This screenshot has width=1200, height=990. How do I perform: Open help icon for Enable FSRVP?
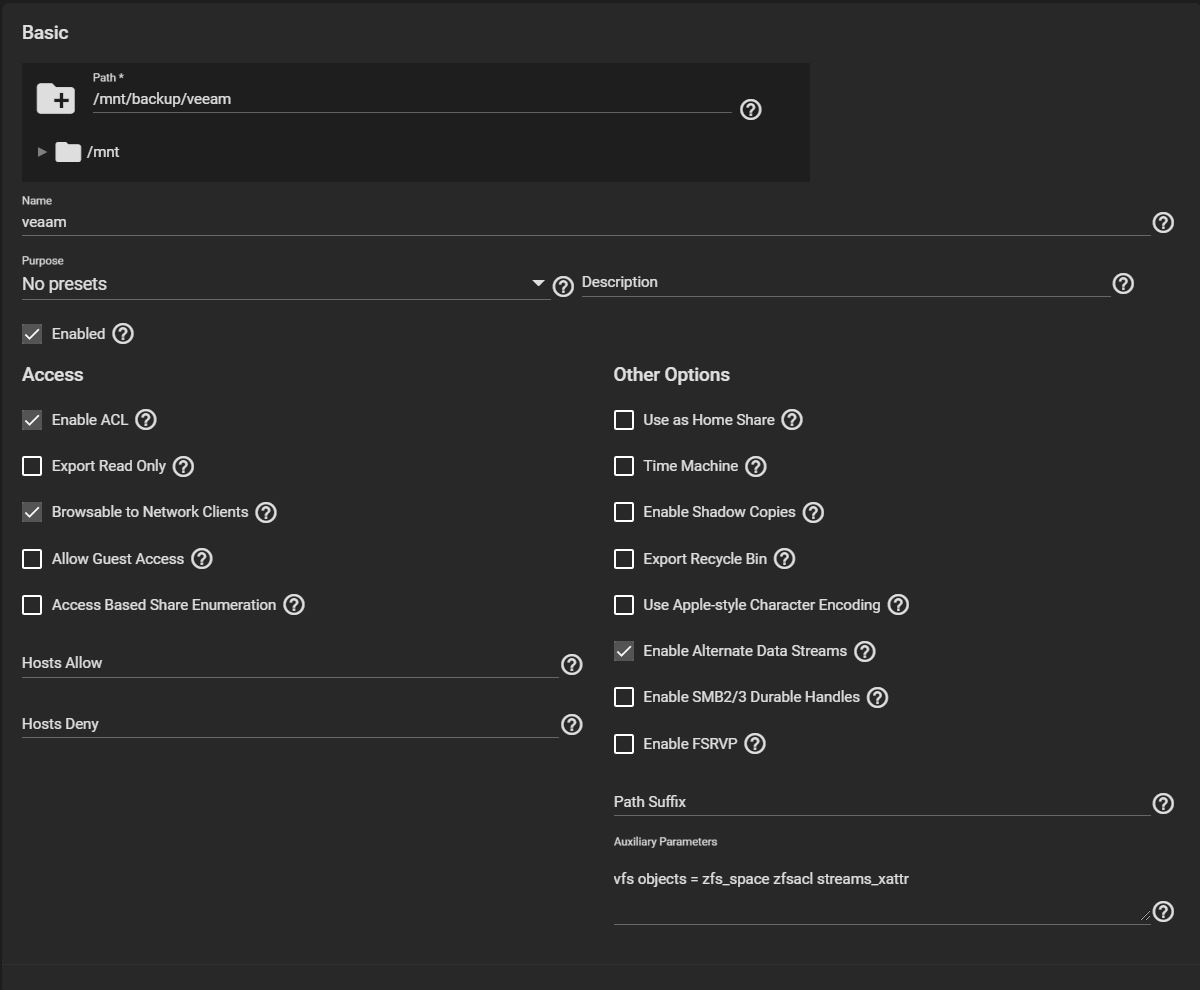click(755, 744)
